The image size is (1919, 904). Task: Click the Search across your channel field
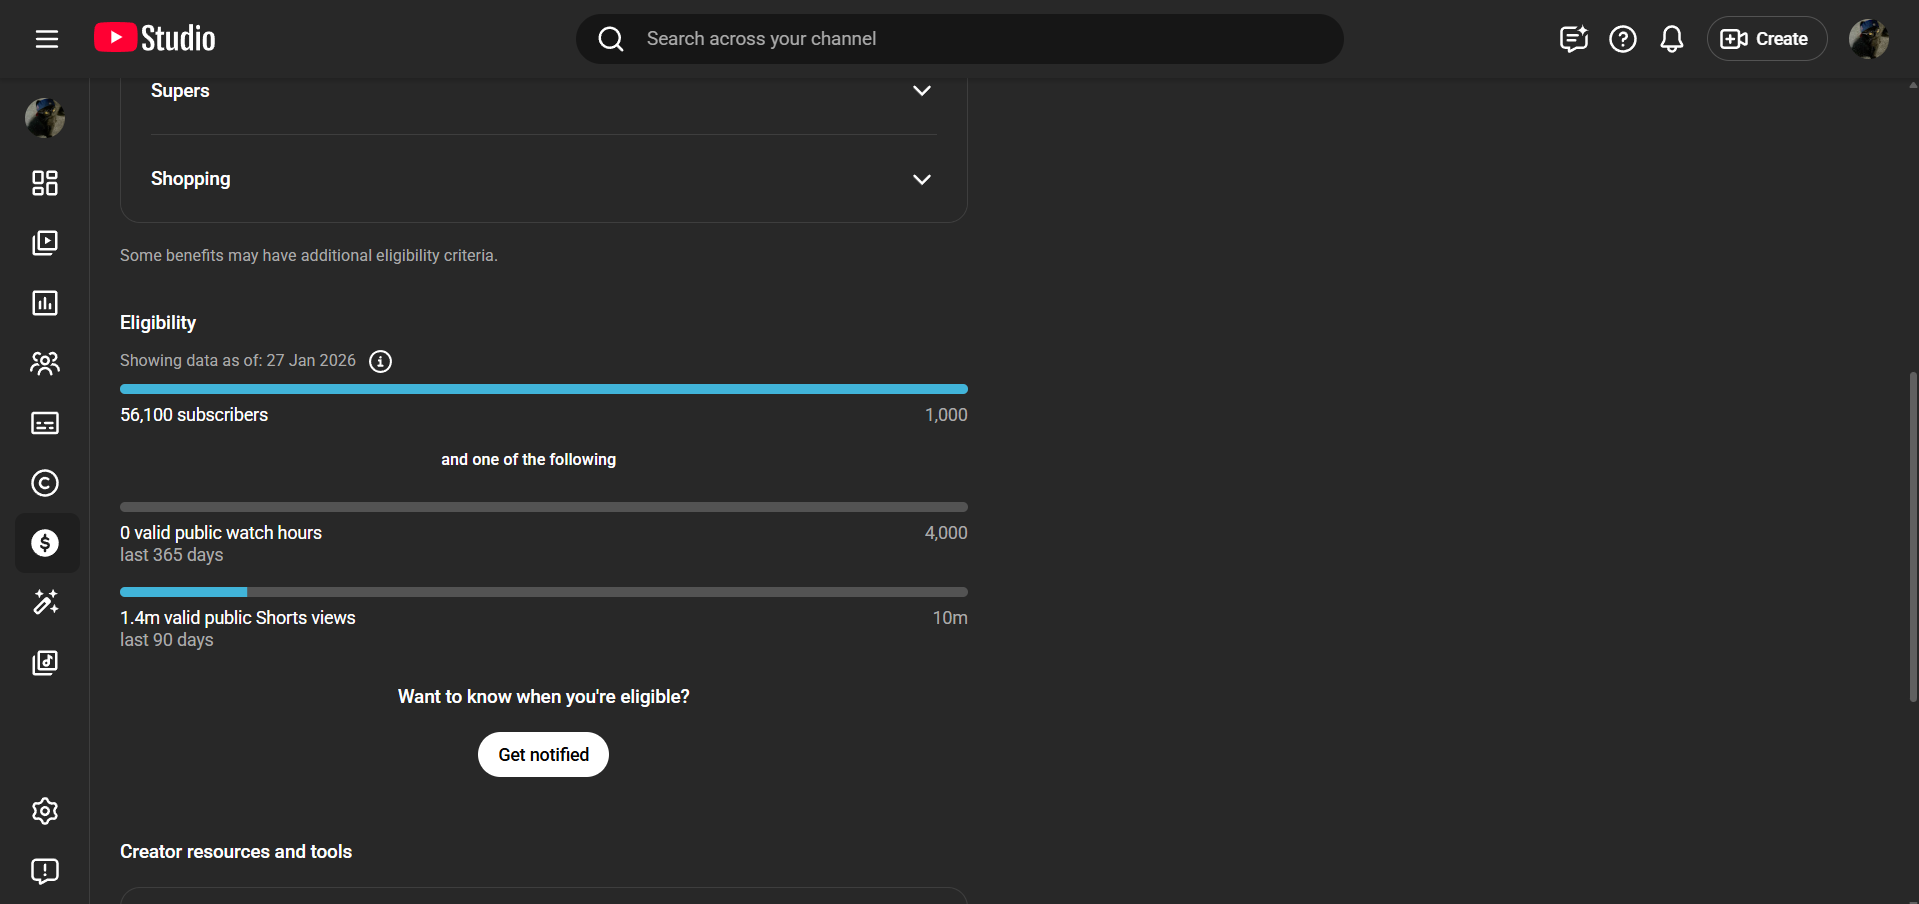tap(960, 39)
